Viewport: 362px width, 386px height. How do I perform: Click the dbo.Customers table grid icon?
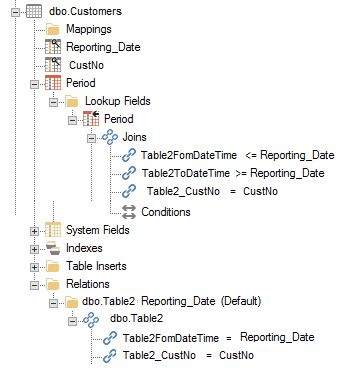pyautogui.click(x=34, y=11)
